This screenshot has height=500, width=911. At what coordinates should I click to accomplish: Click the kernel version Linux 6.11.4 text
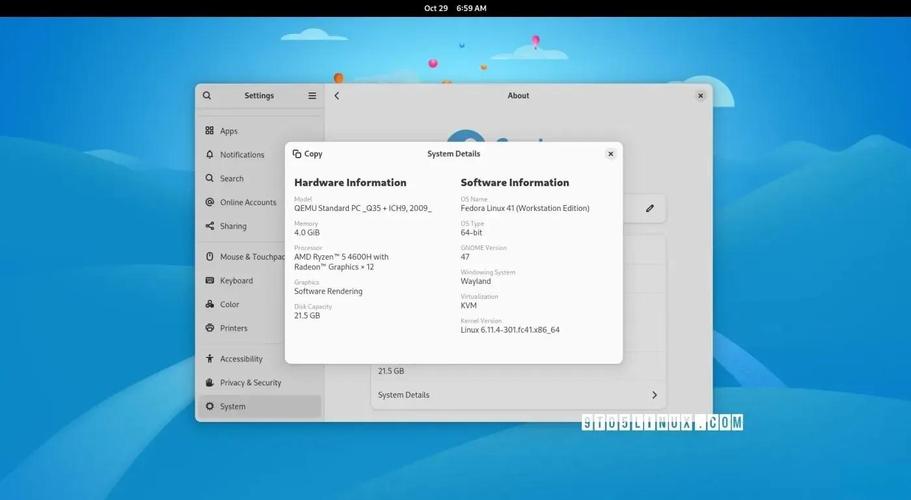click(x=510, y=330)
